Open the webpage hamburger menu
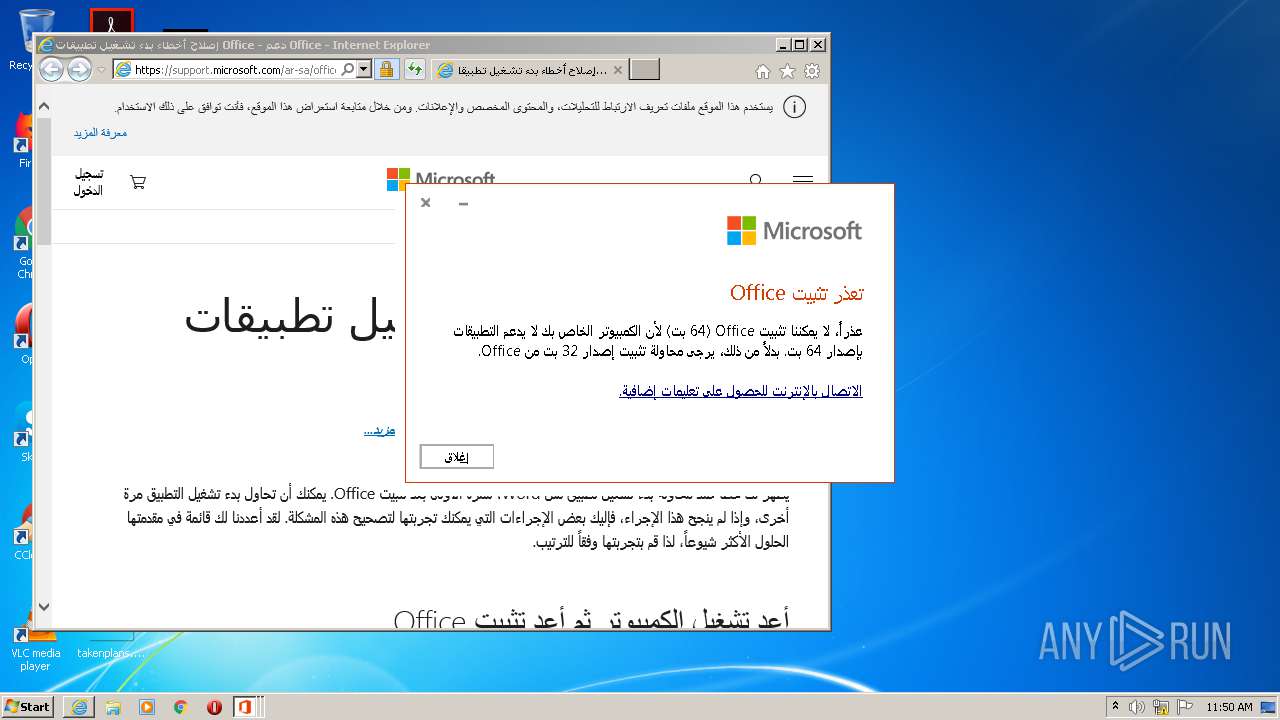Image resolution: width=1280 pixels, height=720 pixels. [802, 180]
